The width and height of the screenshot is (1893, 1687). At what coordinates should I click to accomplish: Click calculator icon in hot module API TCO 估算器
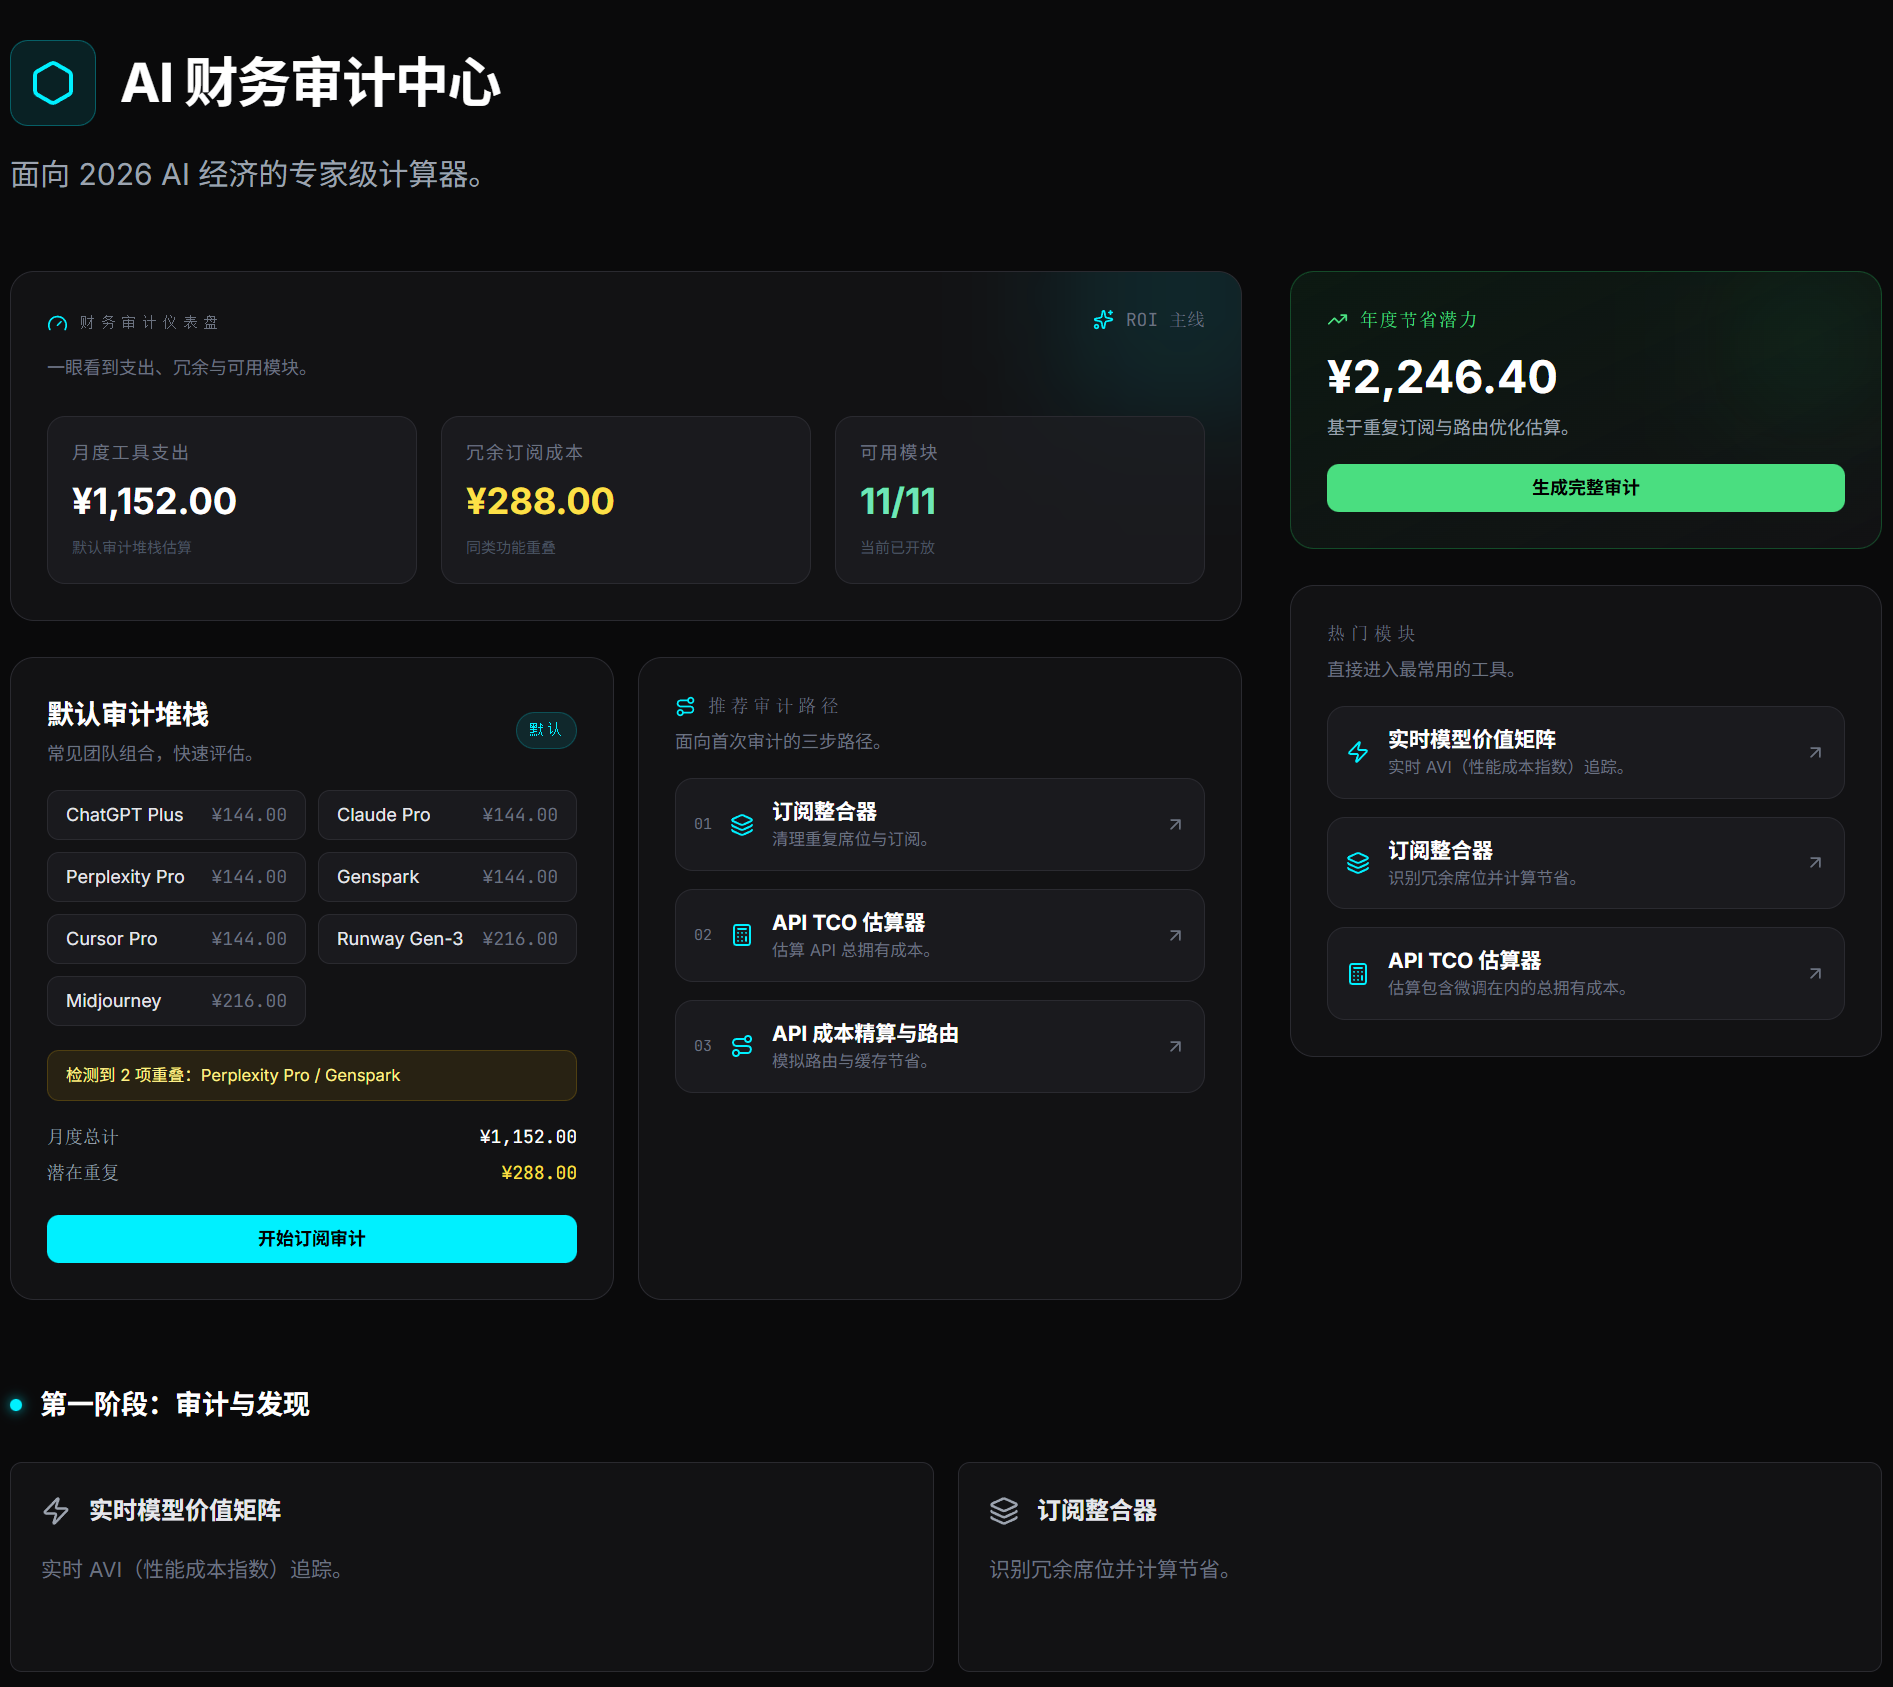pyautogui.click(x=1358, y=973)
